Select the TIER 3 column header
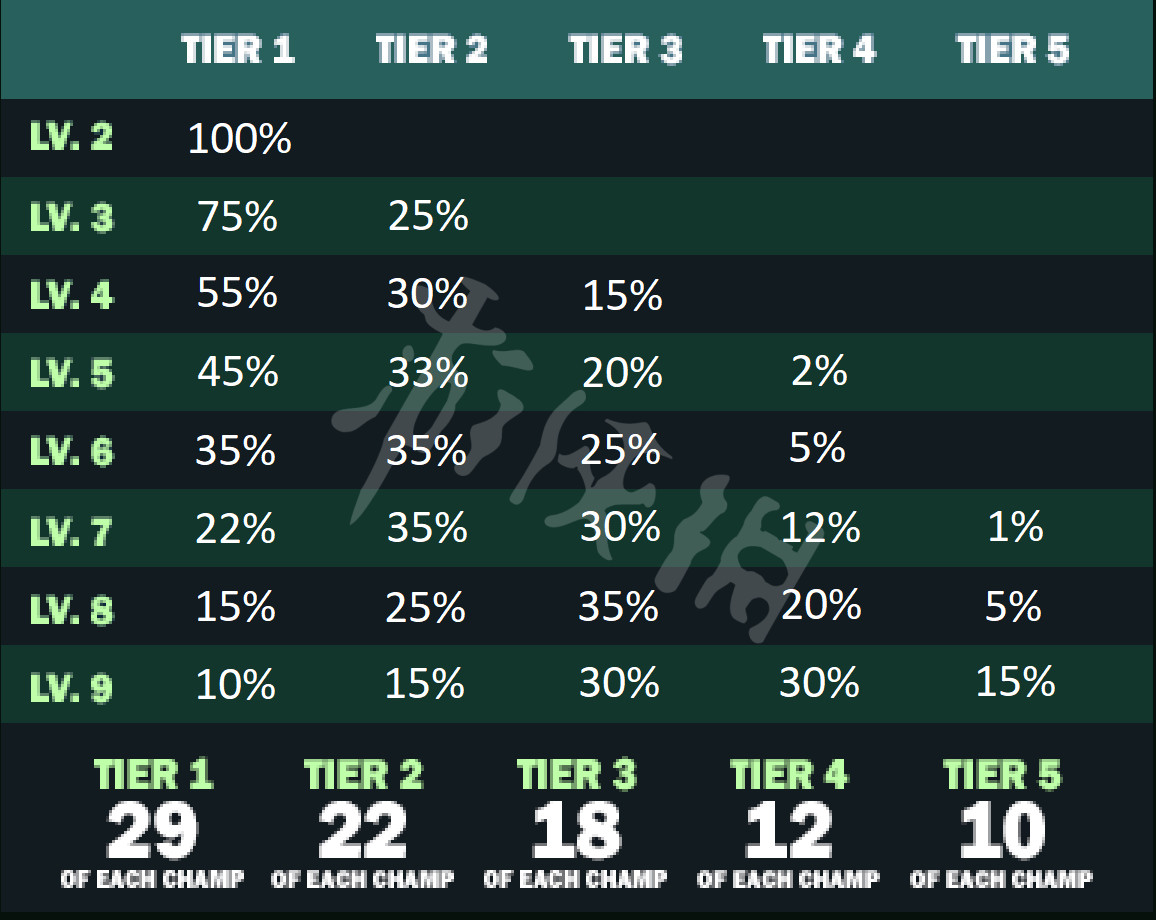The height and width of the screenshot is (920, 1156). tap(626, 49)
